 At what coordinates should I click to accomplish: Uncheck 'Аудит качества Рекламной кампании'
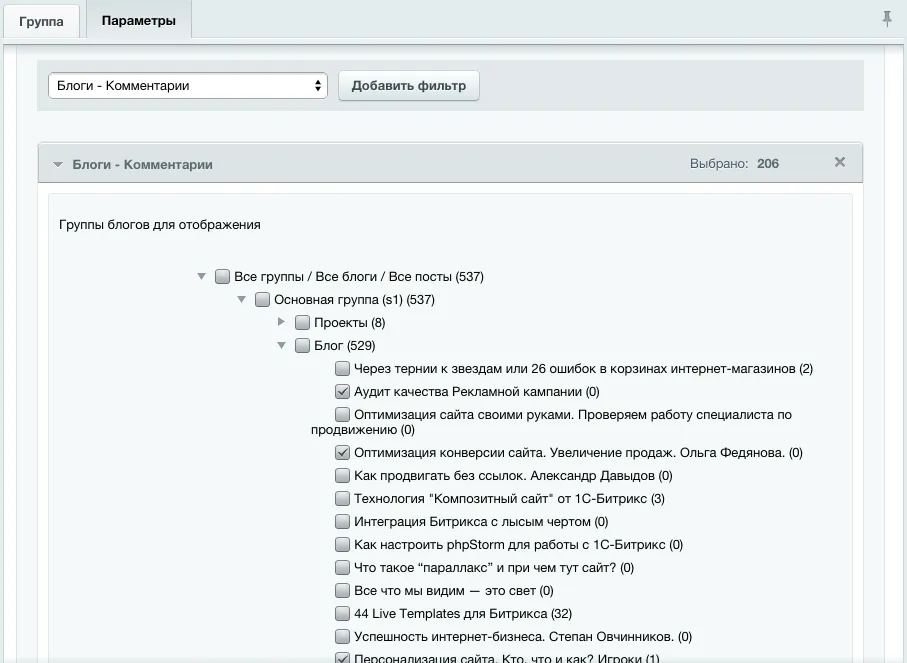[340, 391]
